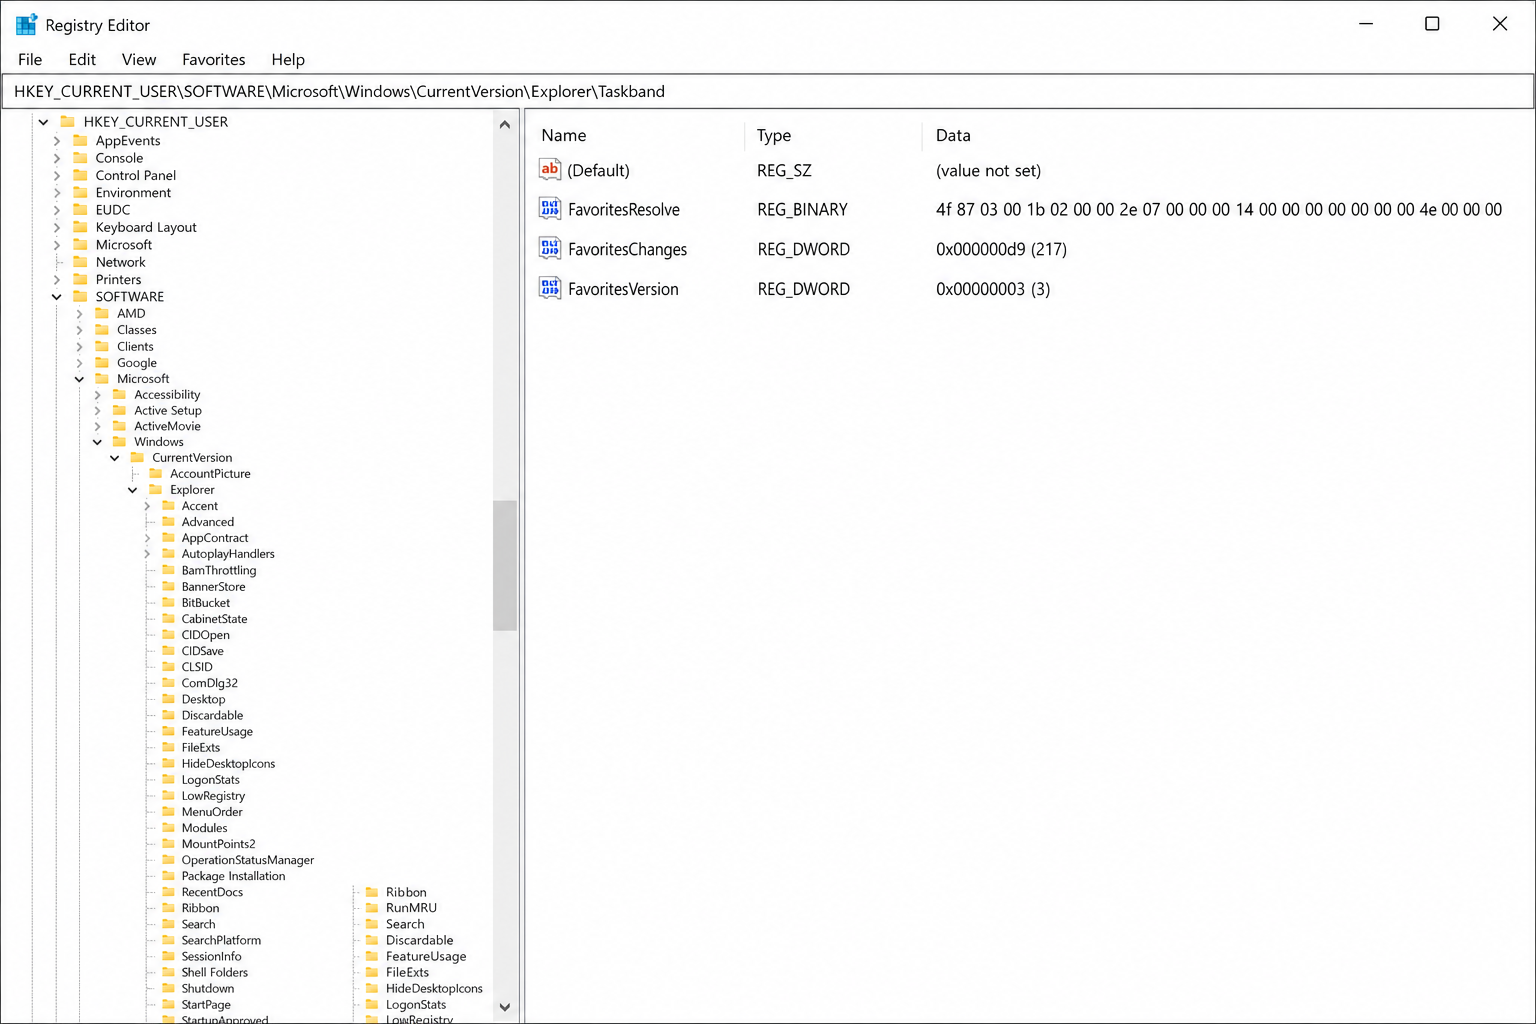Click the Classes folder icon
Viewport: 1536px width, 1024px height.
tap(102, 329)
